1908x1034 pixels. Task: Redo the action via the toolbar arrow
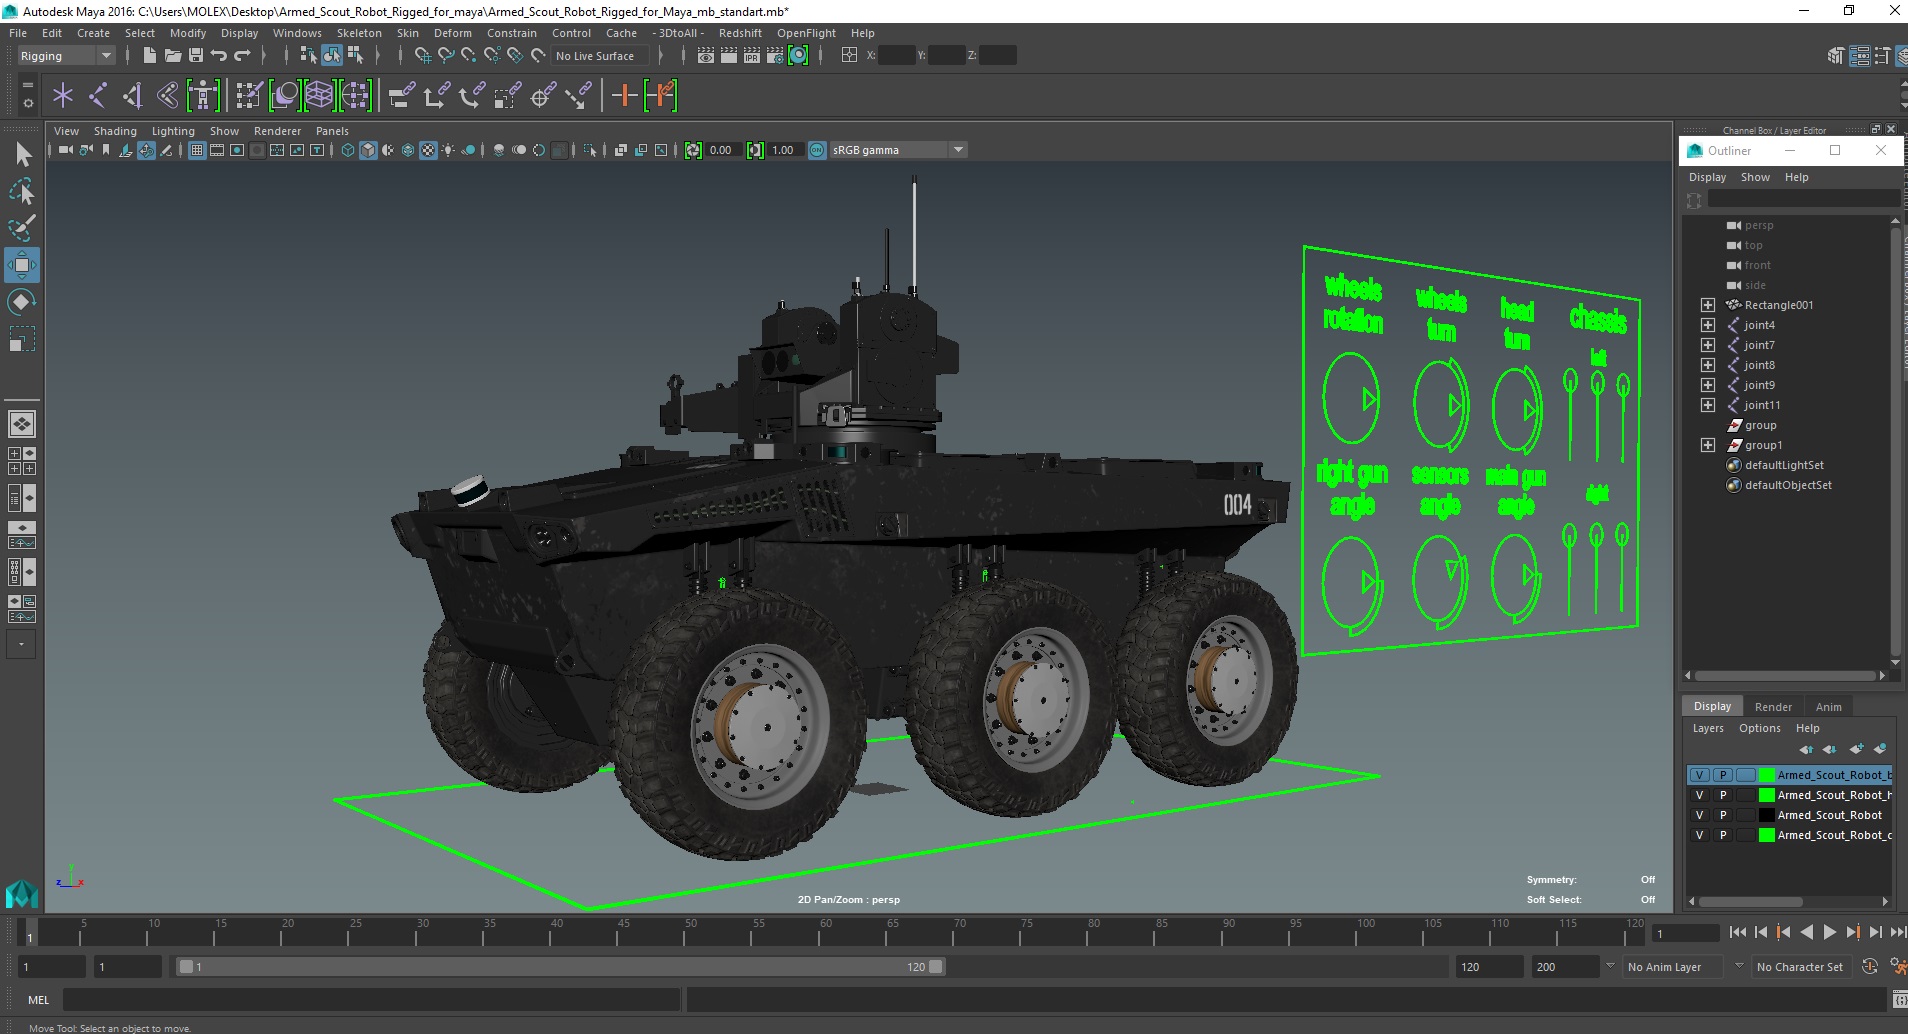pyautogui.click(x=243, y=55)
